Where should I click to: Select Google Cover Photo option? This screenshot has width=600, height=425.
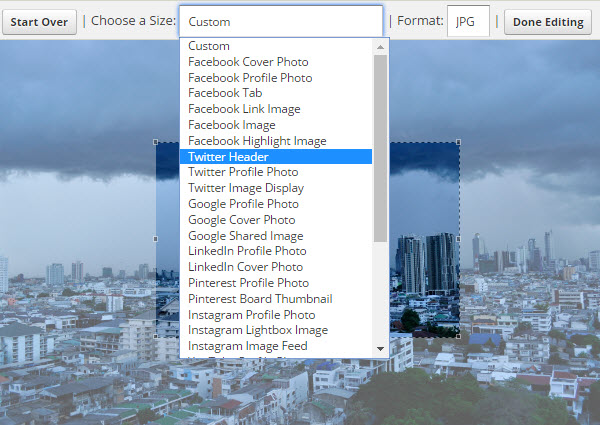tap(276, 220)
